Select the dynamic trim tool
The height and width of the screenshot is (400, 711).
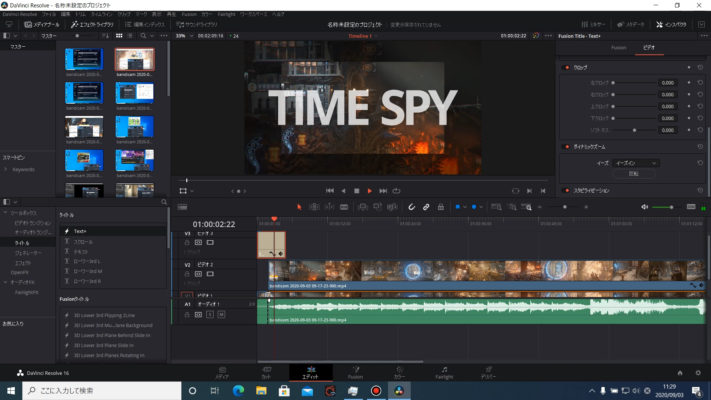coord(329,207)
